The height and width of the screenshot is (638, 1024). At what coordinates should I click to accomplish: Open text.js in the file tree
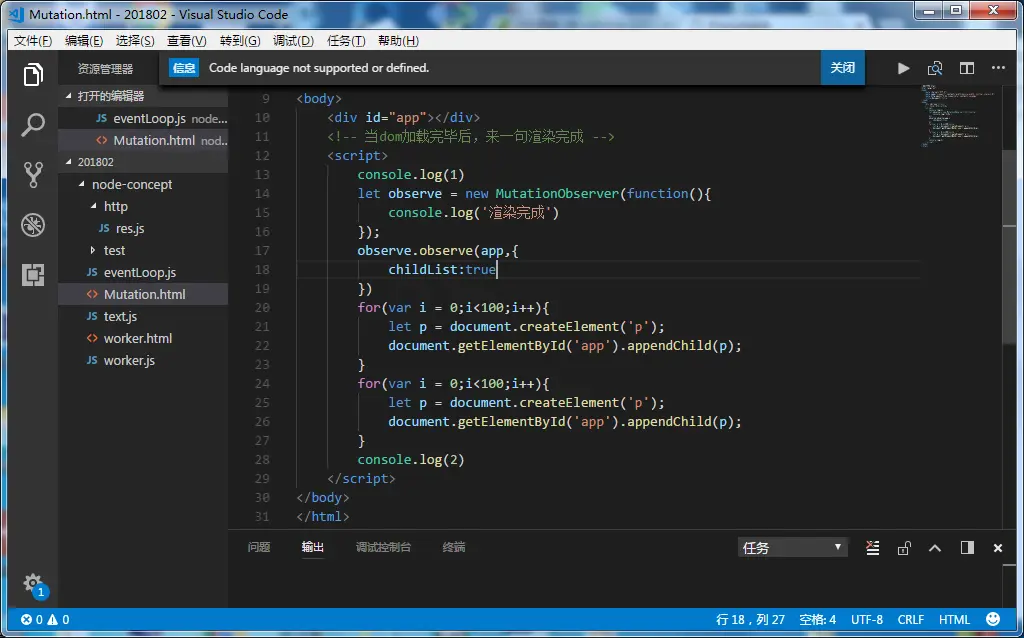coord(143,316)
